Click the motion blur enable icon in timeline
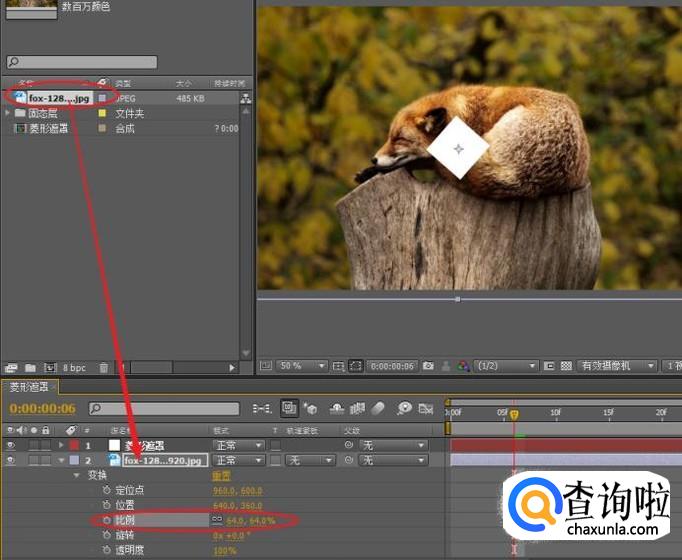Screen dimensions: 682x560 coord(378,408)
